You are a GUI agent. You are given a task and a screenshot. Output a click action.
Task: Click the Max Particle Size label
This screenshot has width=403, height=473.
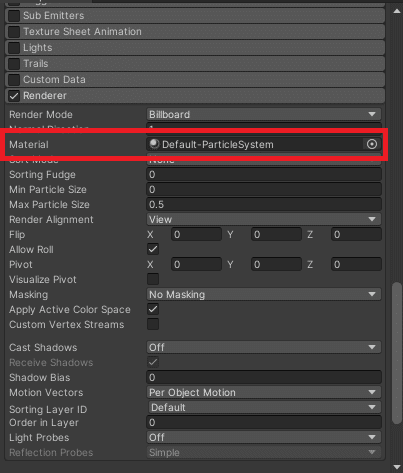(x=49, y=204)
